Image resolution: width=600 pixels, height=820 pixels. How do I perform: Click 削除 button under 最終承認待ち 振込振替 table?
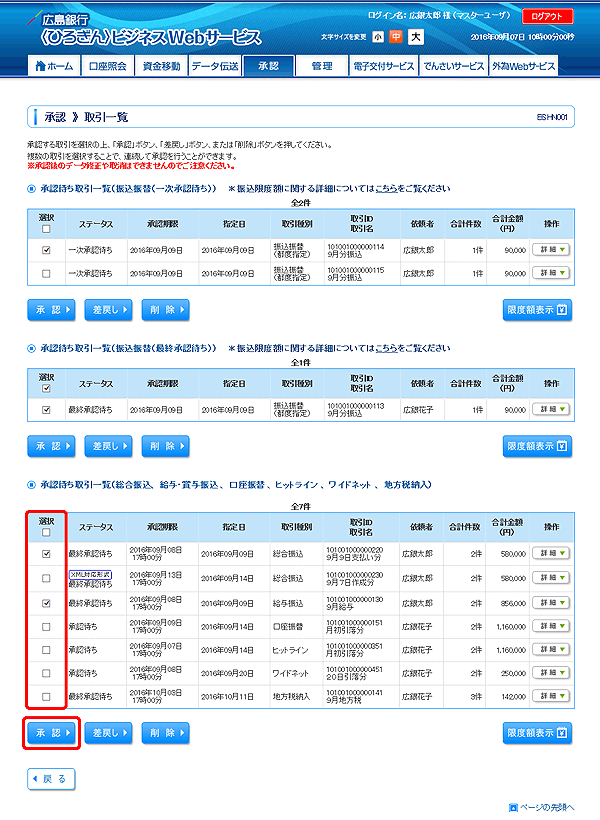click(165, 447)
